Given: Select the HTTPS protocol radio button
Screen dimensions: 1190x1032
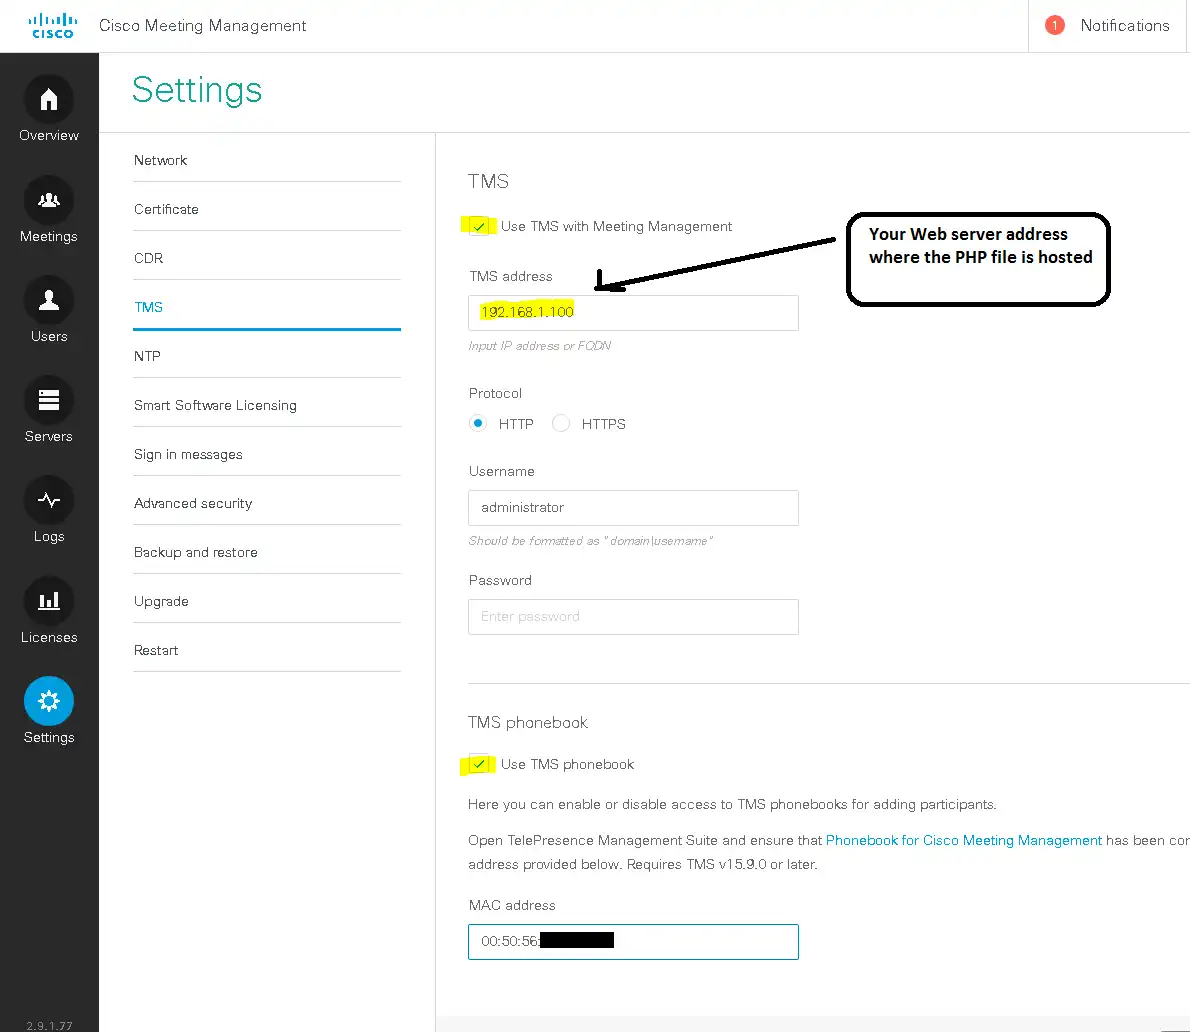Looking at the screenshot, I should [x=561, y=424].
